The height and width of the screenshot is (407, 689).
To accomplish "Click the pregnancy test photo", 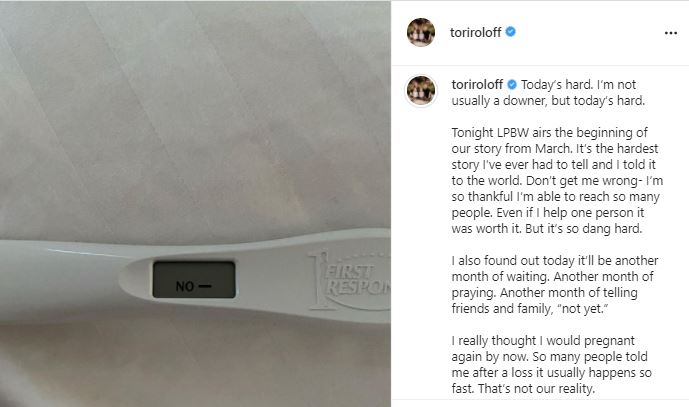I will 195,204.
